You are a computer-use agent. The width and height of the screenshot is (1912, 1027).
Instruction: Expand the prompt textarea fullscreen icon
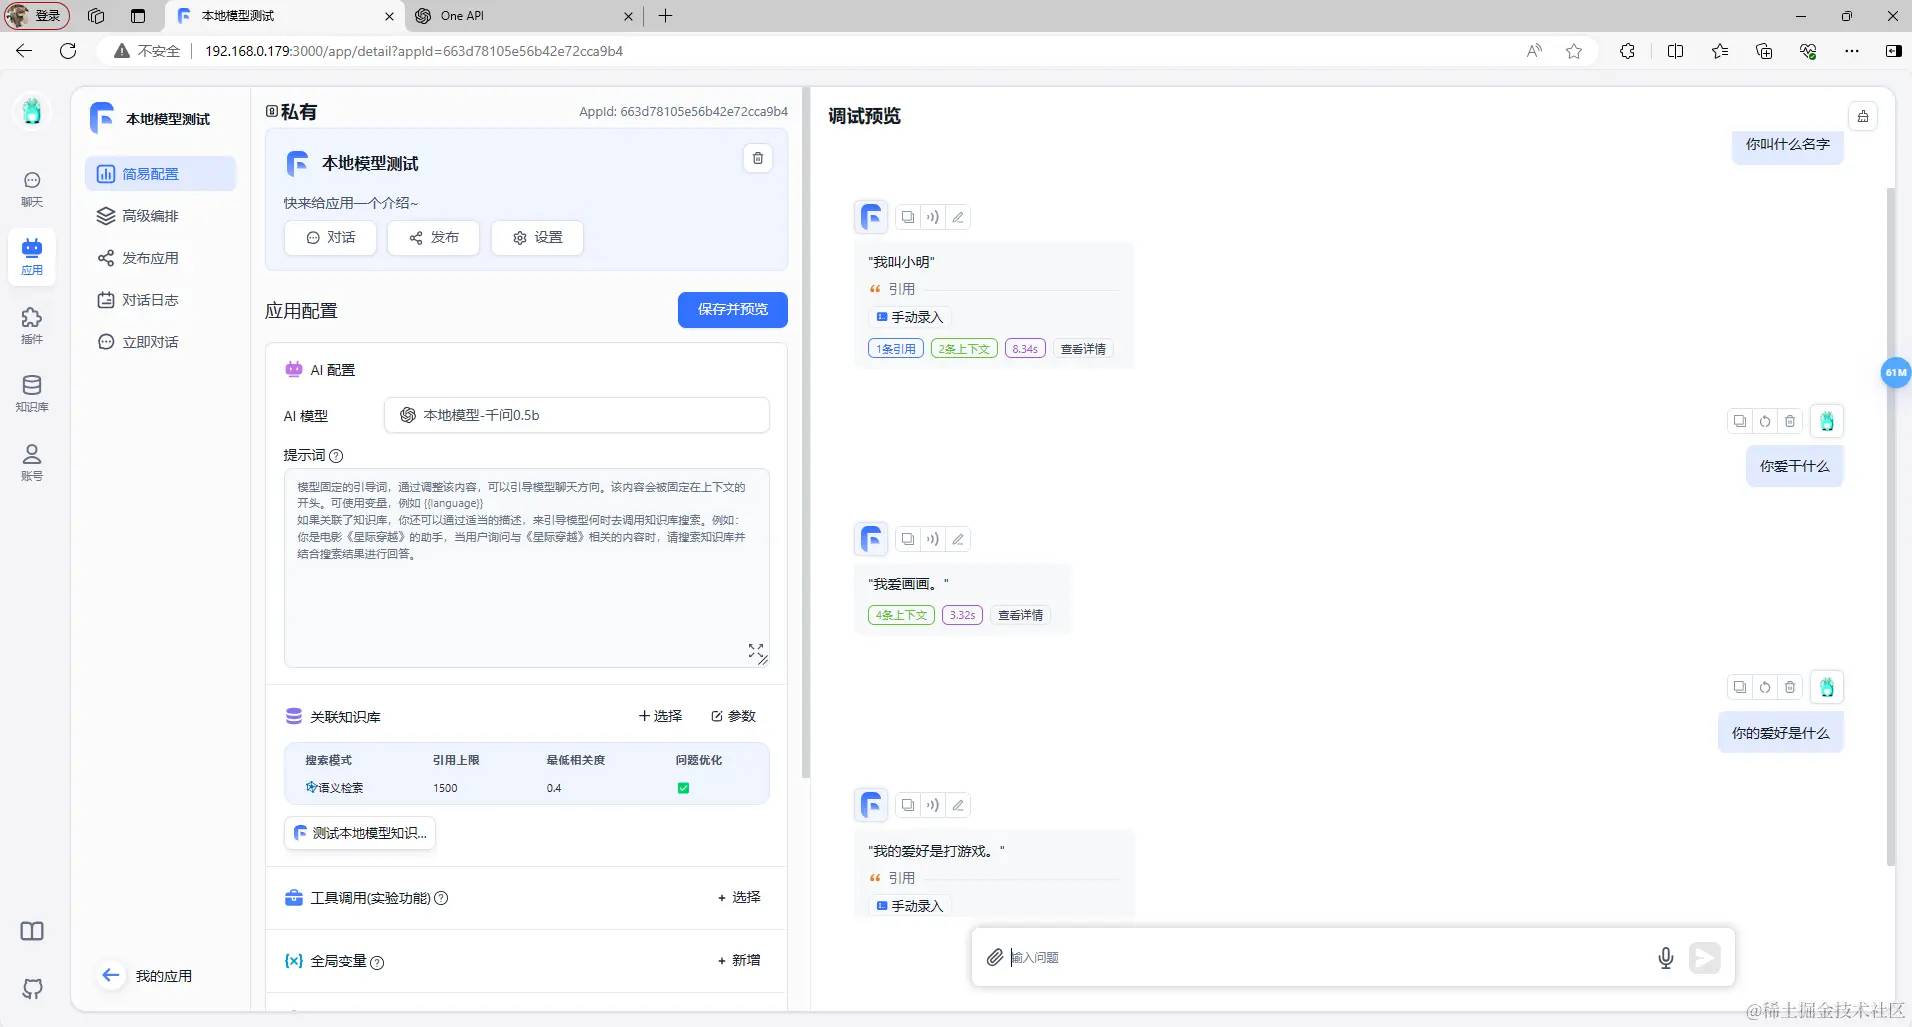[756, 651]
